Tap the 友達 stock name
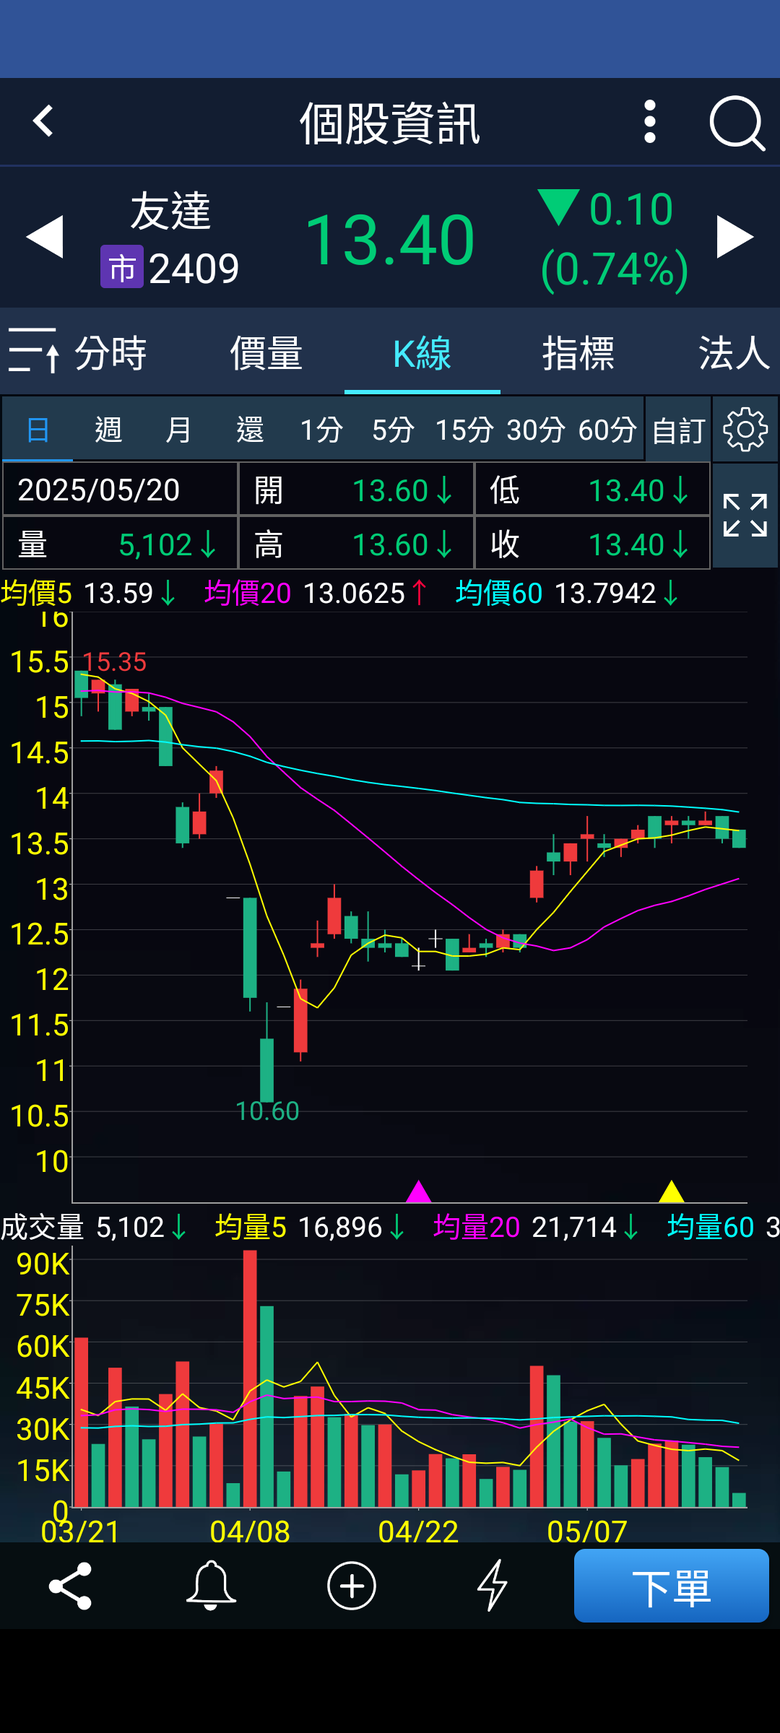This screenshot has width=780, height=1733. pos(170,212)
